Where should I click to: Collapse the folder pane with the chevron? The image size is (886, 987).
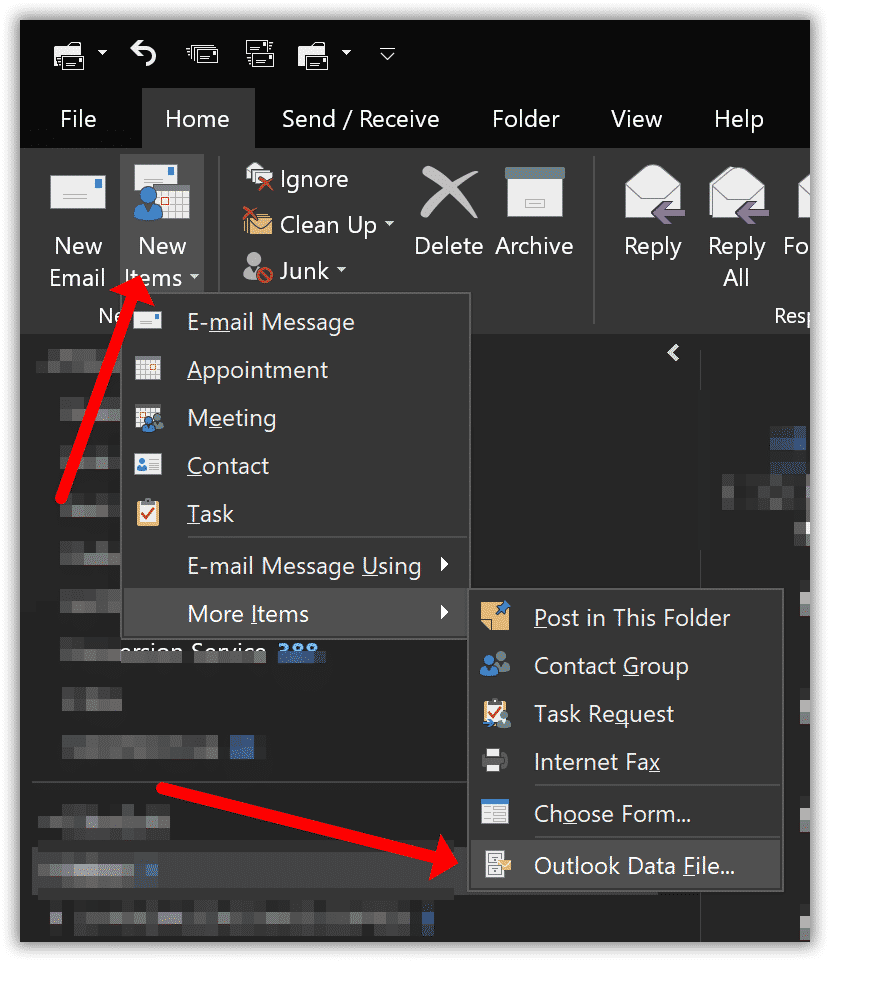[x=674, y=352]
